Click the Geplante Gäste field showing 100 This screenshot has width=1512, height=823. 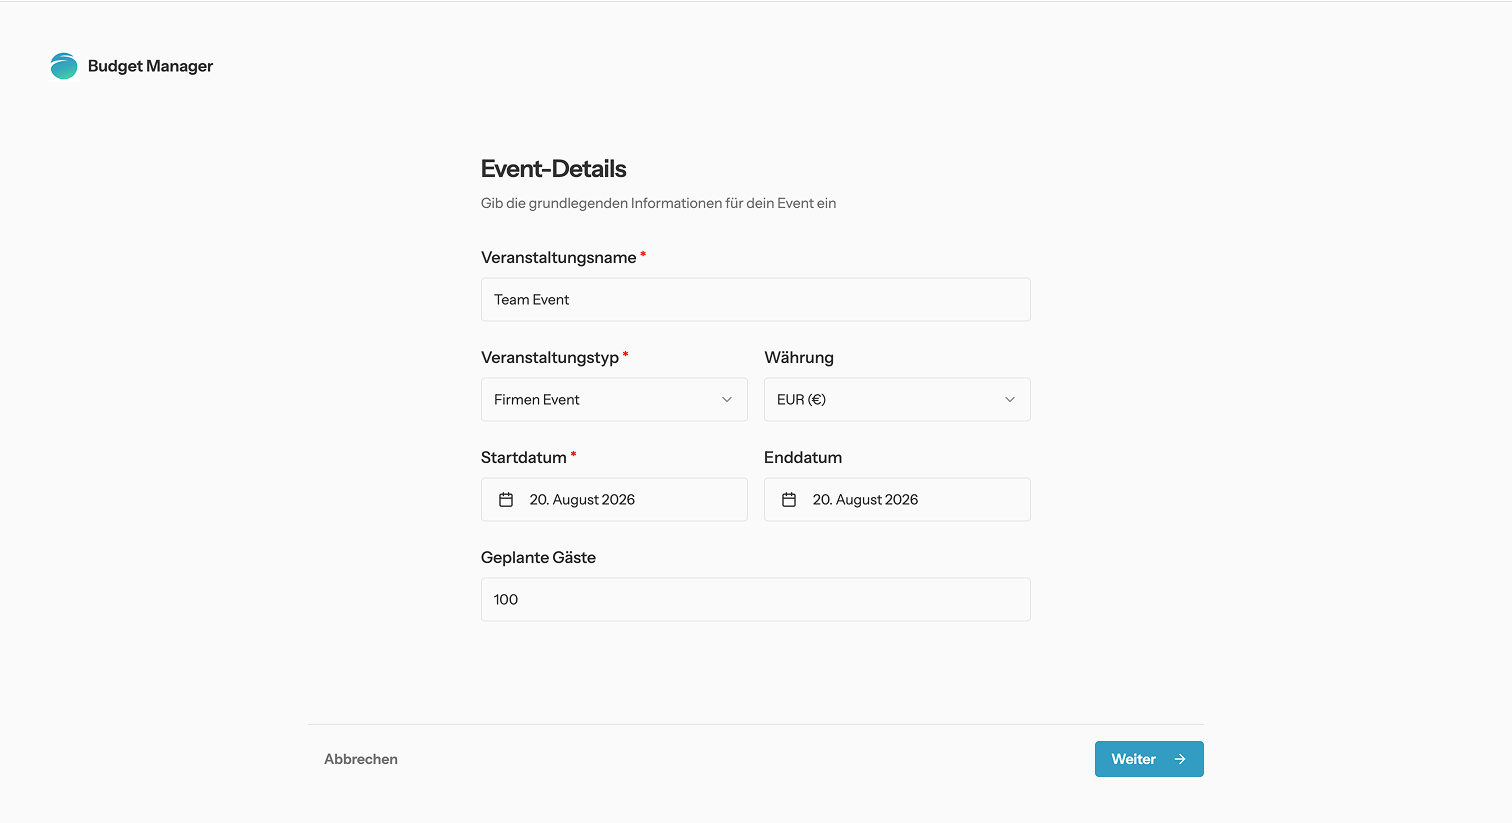coord(756,599)
